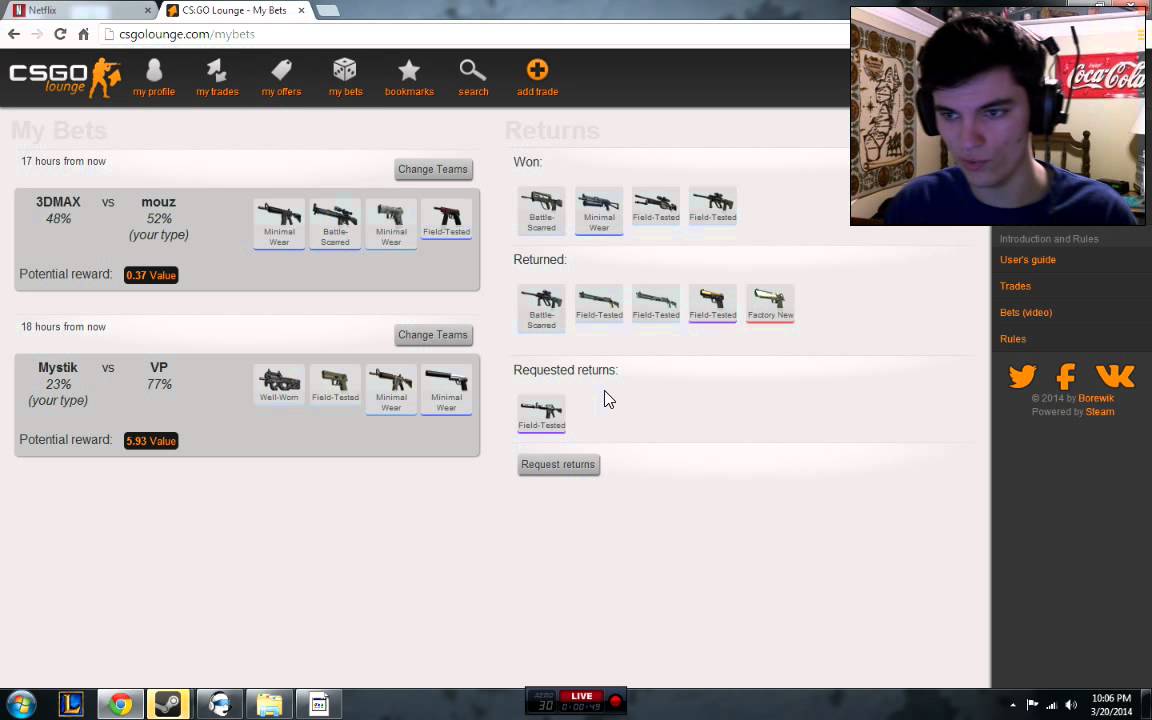Open a new browser tab

coord(328,10)
